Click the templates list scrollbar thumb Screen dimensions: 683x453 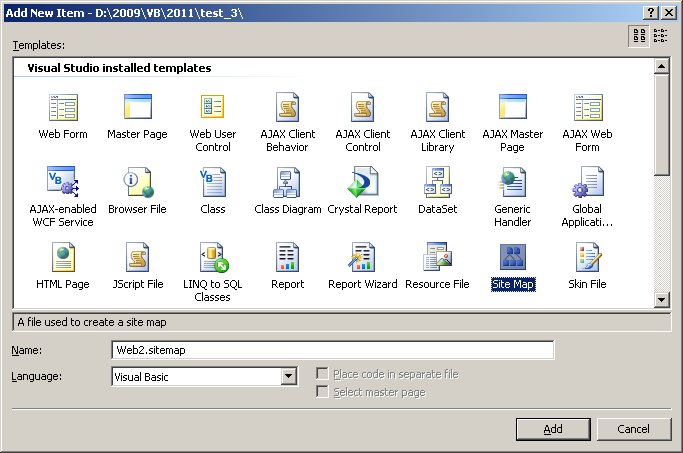(662, 125)
